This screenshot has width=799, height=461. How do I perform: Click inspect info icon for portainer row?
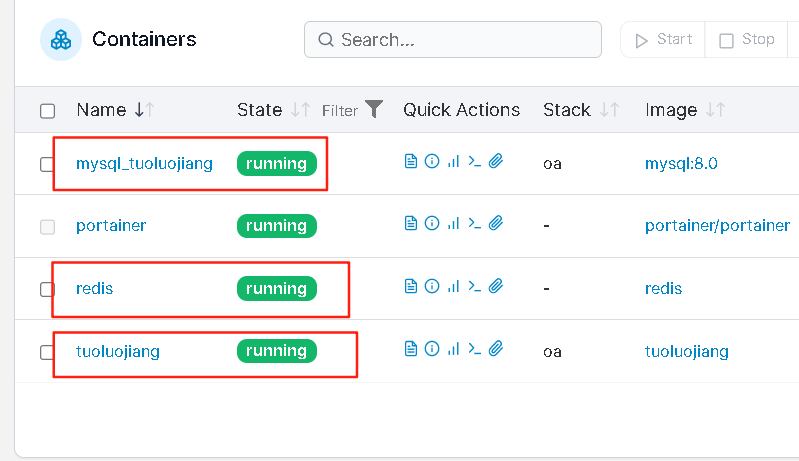432,223
